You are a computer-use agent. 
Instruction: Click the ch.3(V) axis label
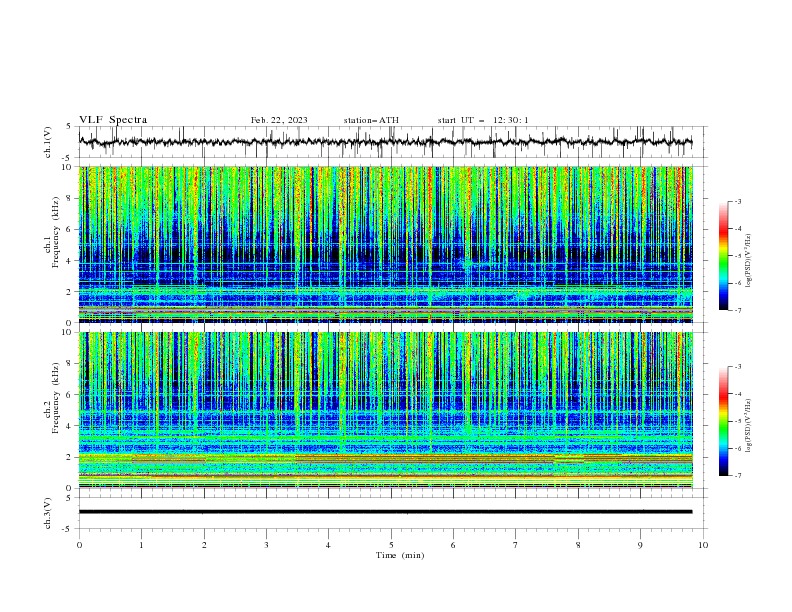click(48, 513)
